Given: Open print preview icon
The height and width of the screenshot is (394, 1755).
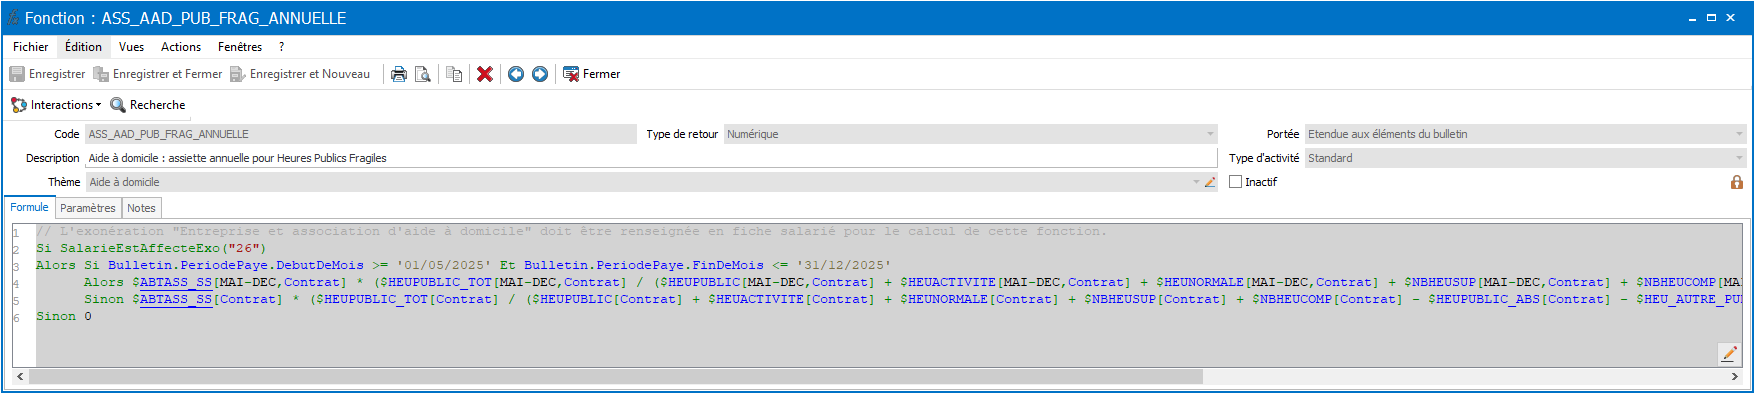Looking at the screenshot, I should point(422,74).
